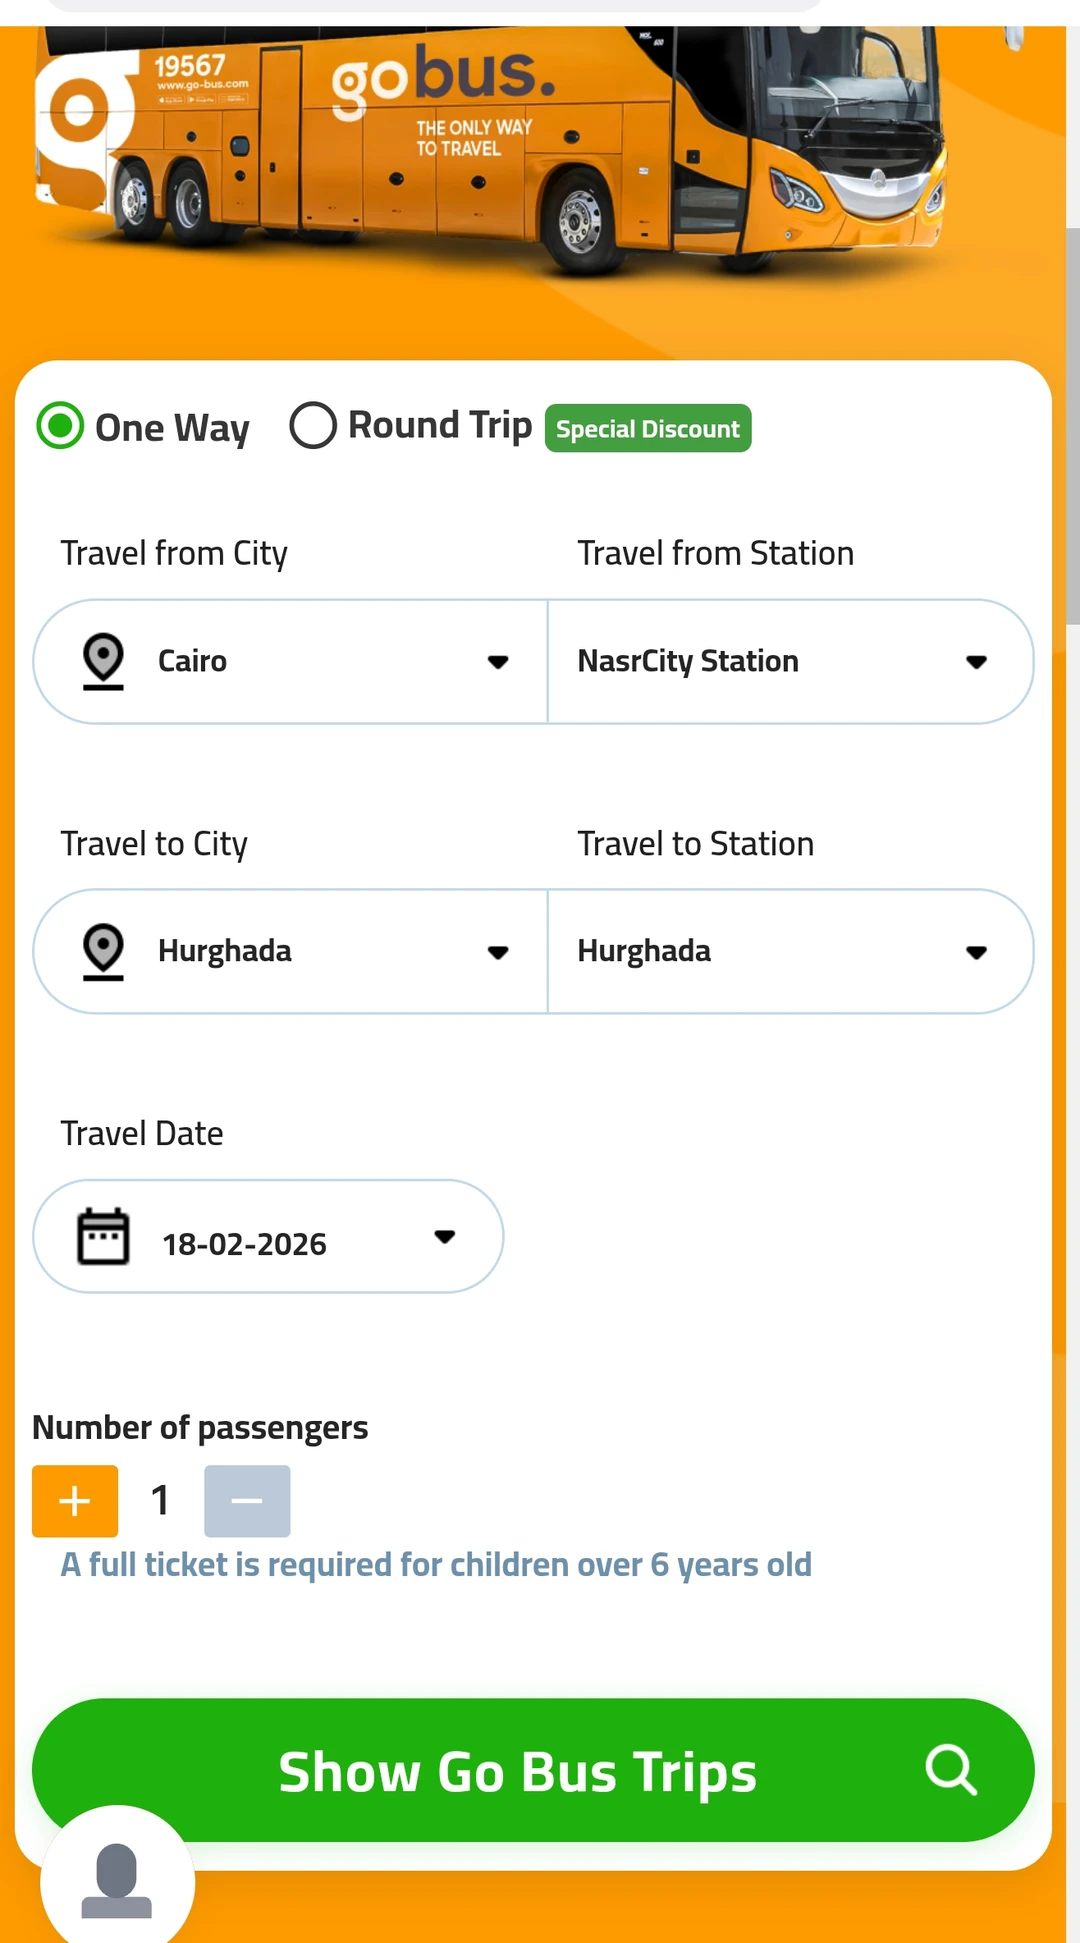Click the Round Trip label text
This screenshot has width=1080, height=1943.
coord(440,426)
